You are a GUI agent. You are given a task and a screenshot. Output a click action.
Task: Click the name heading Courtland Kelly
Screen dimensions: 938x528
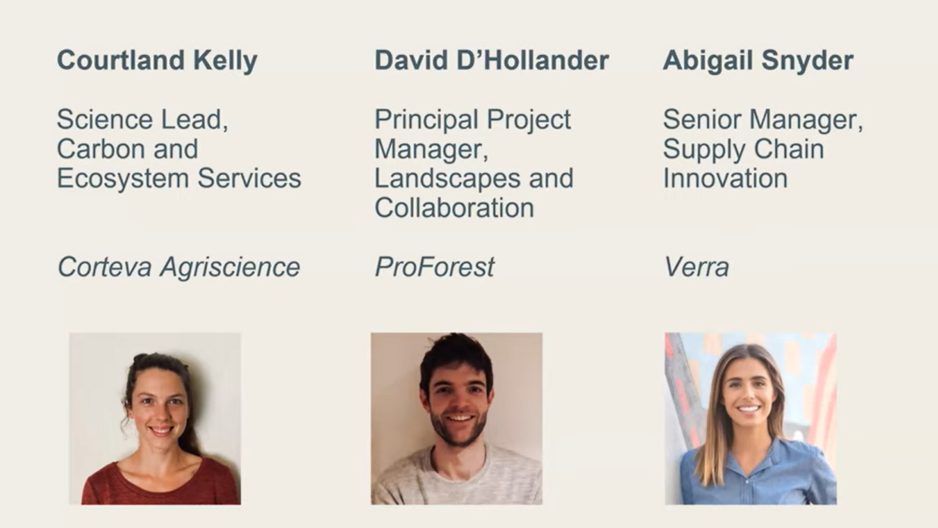click(157, 60)
